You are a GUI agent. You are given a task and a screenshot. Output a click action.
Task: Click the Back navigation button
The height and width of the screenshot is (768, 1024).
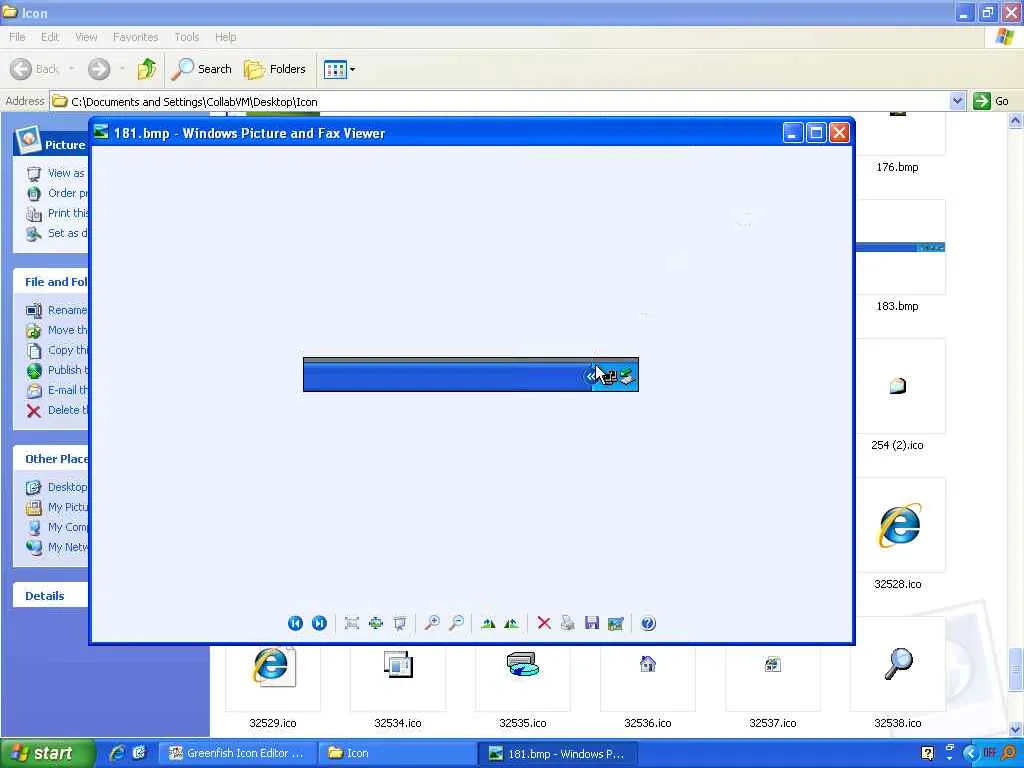(35, 69)
